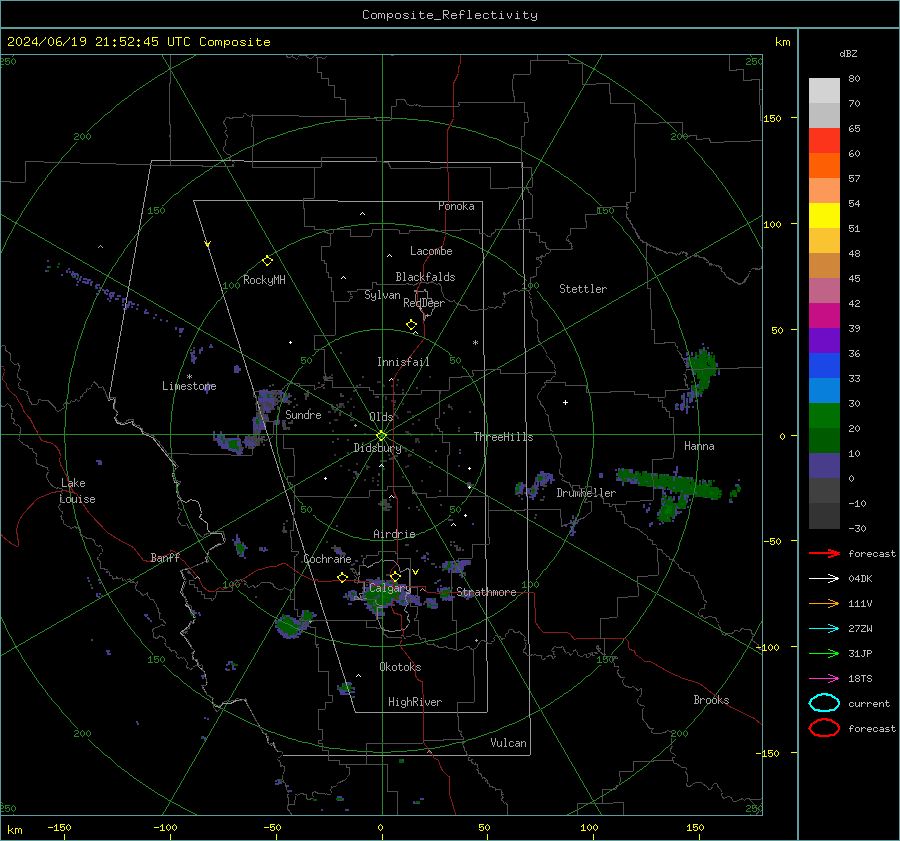Select the yellow diamond marker below Cochrane

pyautogui.click(x=343, y=577)
